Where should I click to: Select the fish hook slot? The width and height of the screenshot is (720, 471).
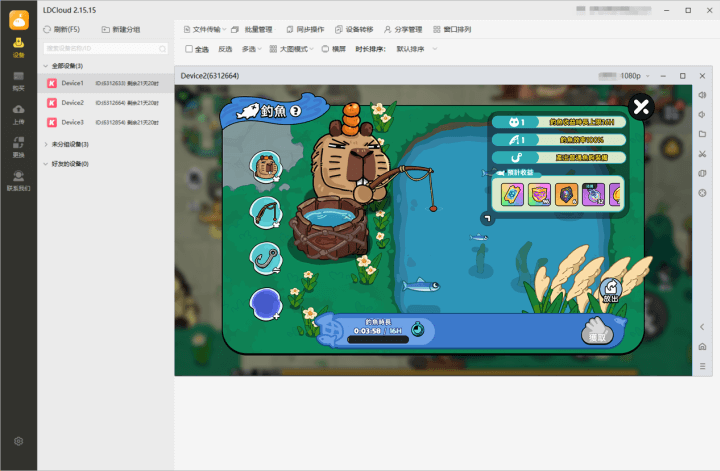click(266, 258)
